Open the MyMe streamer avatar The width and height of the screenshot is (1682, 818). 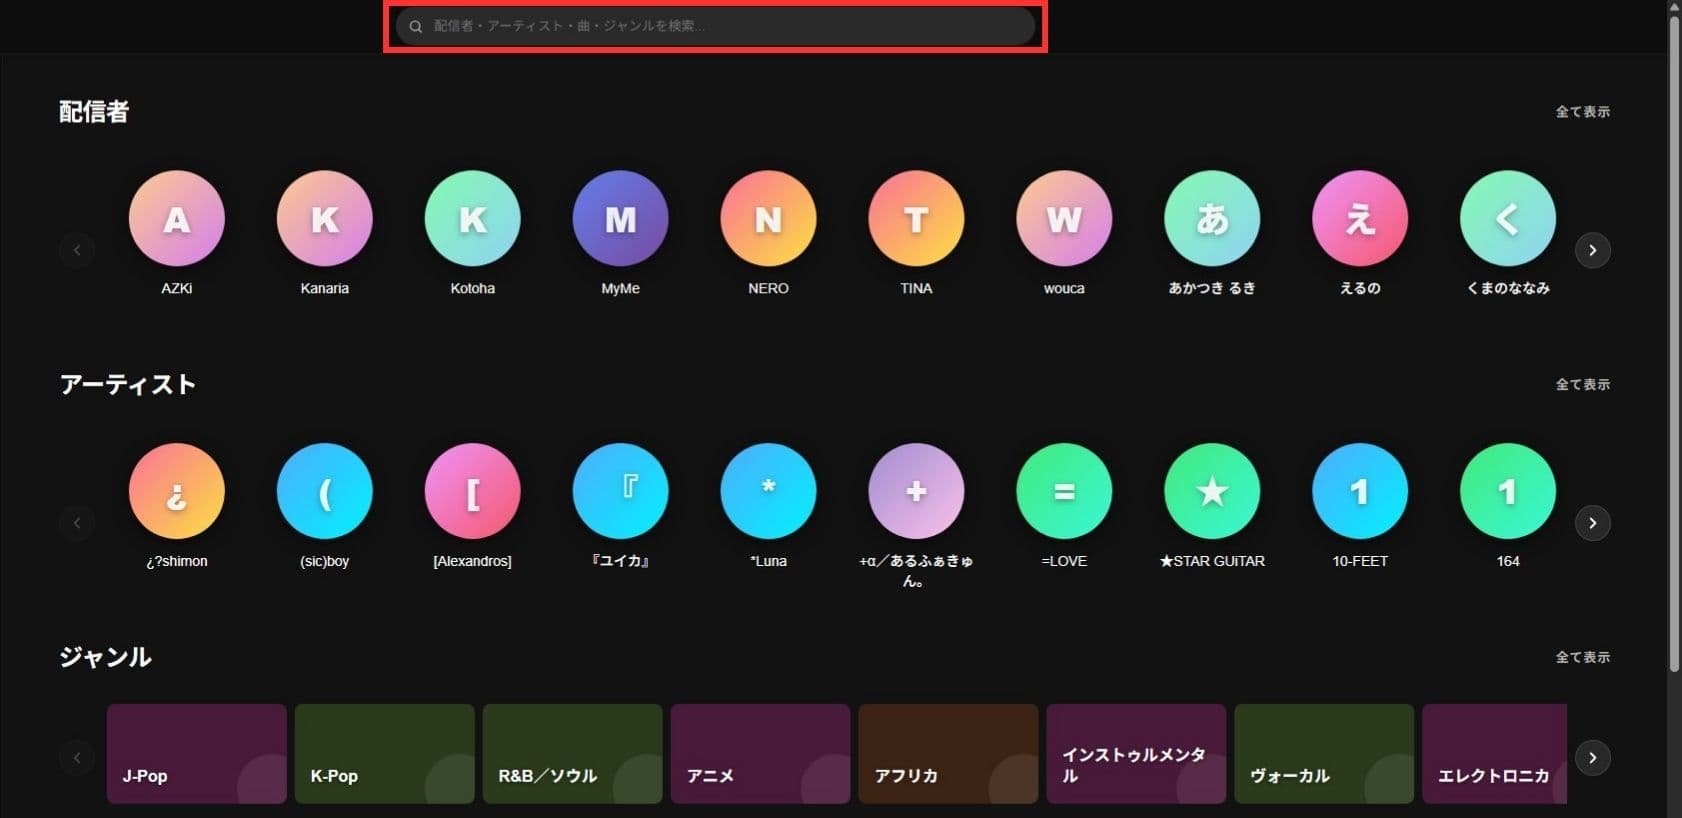click(620, 219)
